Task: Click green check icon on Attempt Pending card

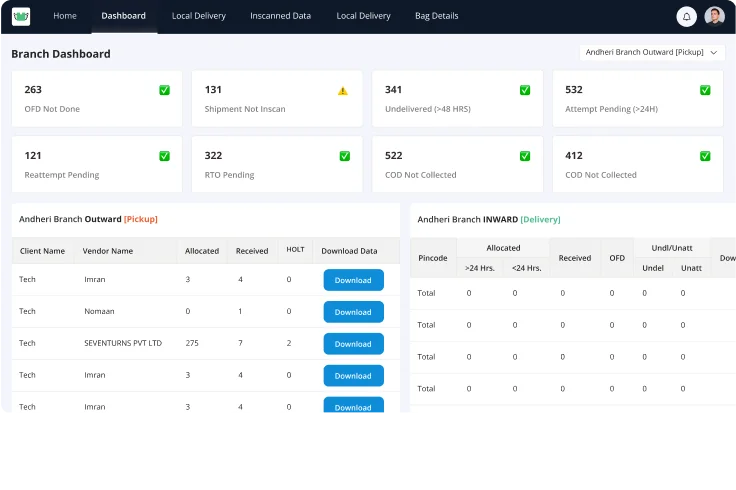Action: (x=705, y=90)
